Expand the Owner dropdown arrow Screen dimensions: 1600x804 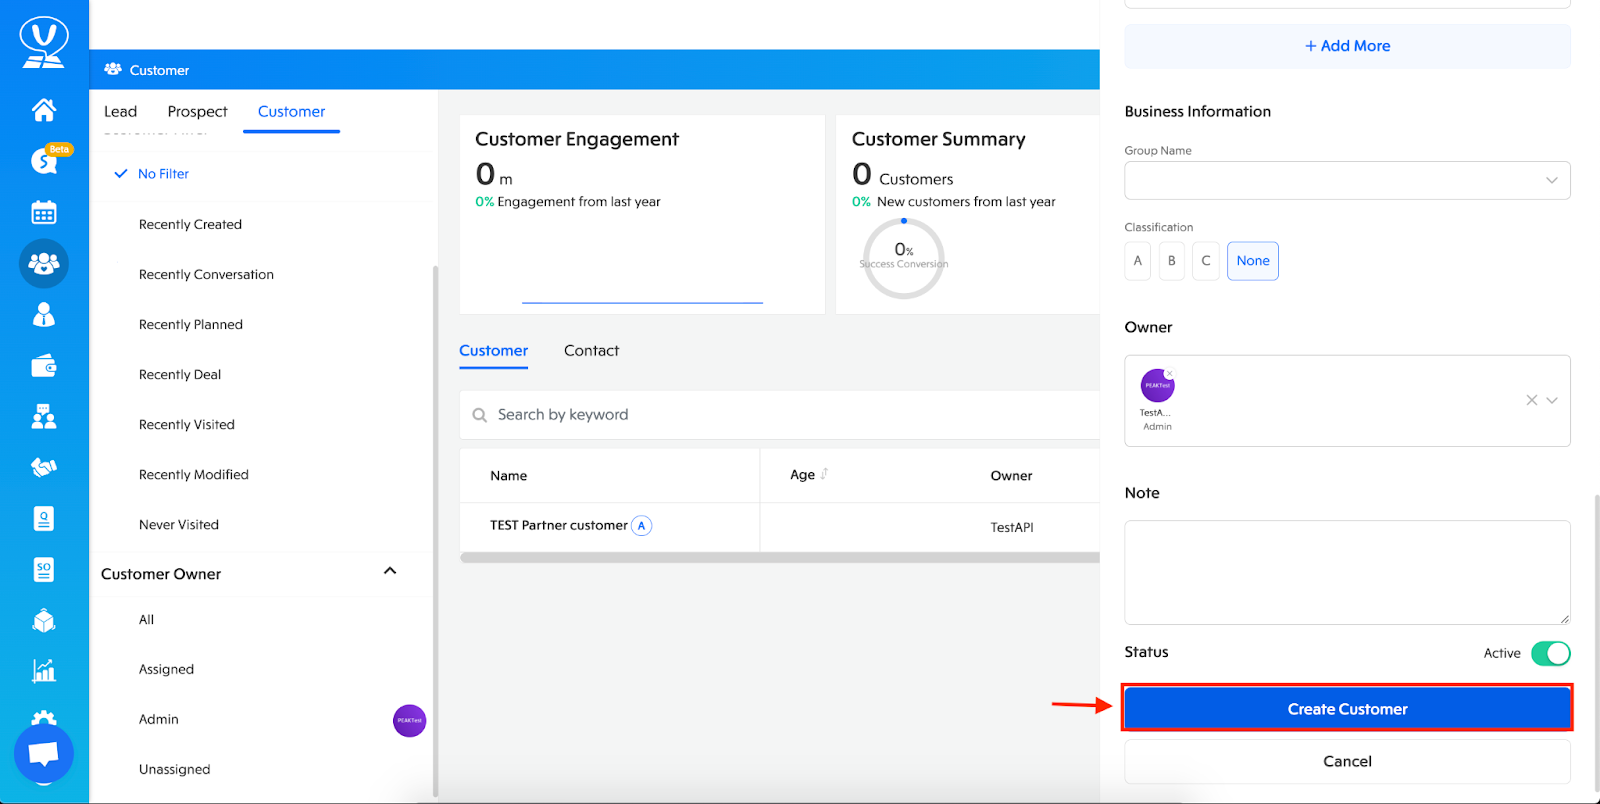[1552, 400]
